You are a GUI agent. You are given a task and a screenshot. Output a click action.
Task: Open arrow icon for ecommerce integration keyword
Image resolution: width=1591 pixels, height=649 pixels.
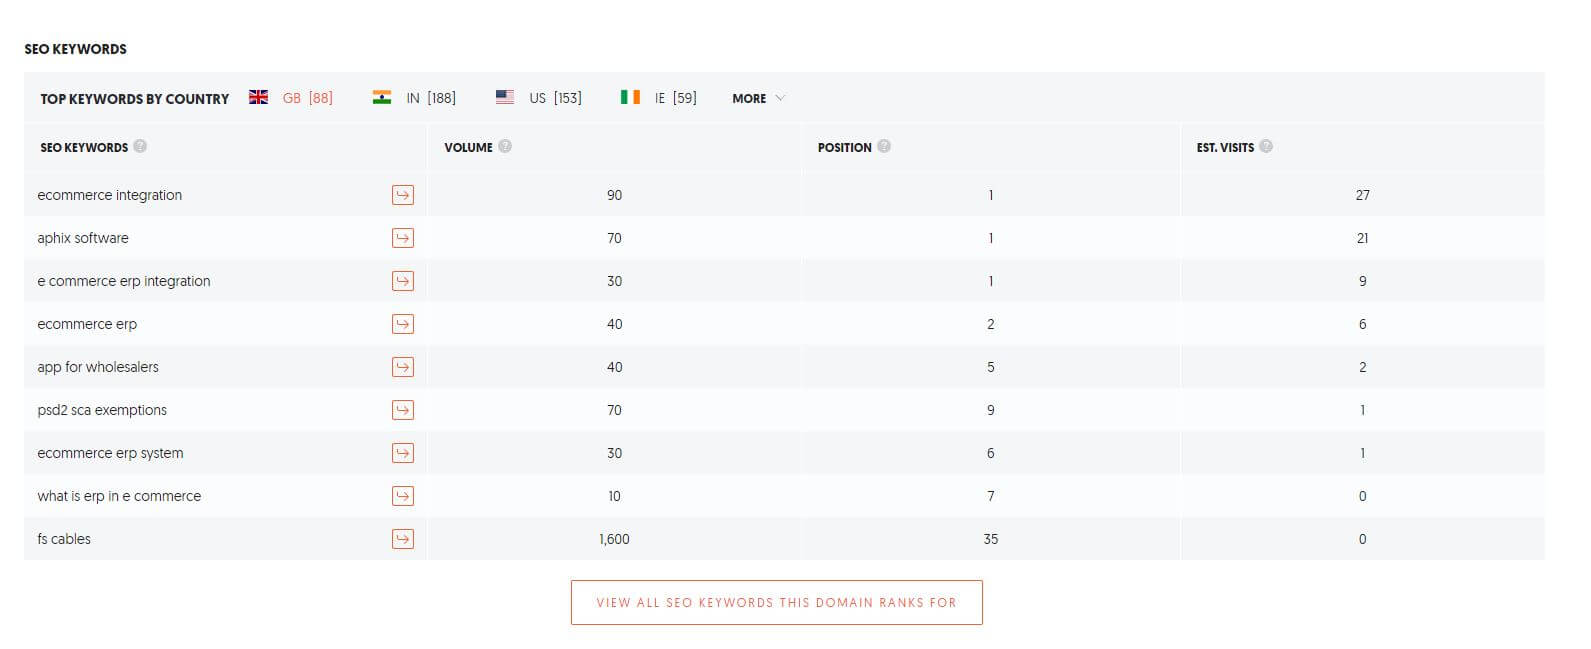403,195
